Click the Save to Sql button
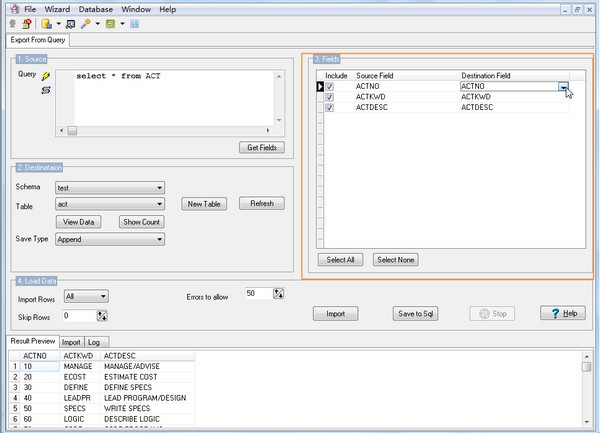 point(415,314)
